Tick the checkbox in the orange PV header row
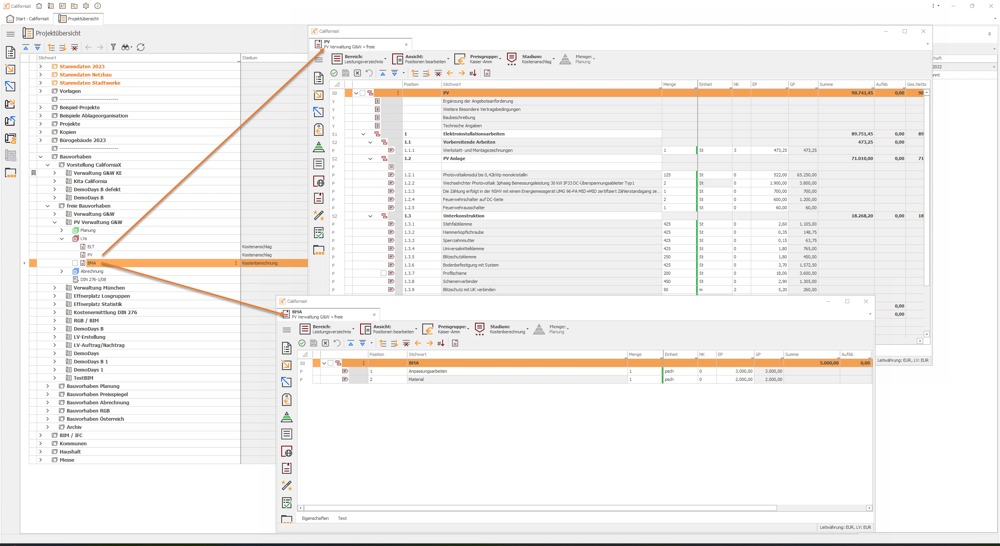The width and height of the screenshot is (1000, 546). coord(362,93)
